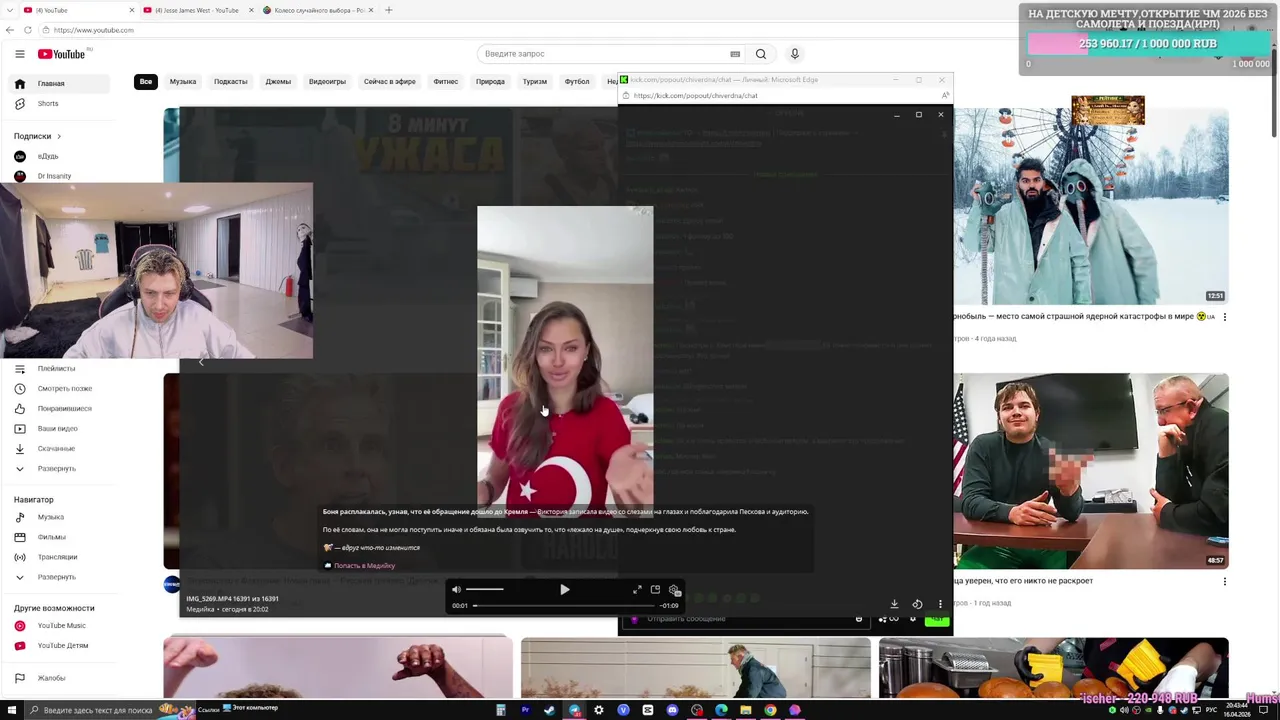The height and width of the screenshot is (720, 1280).
Task: Open Discord from taskbar
Action: click(x=672, y=710)
